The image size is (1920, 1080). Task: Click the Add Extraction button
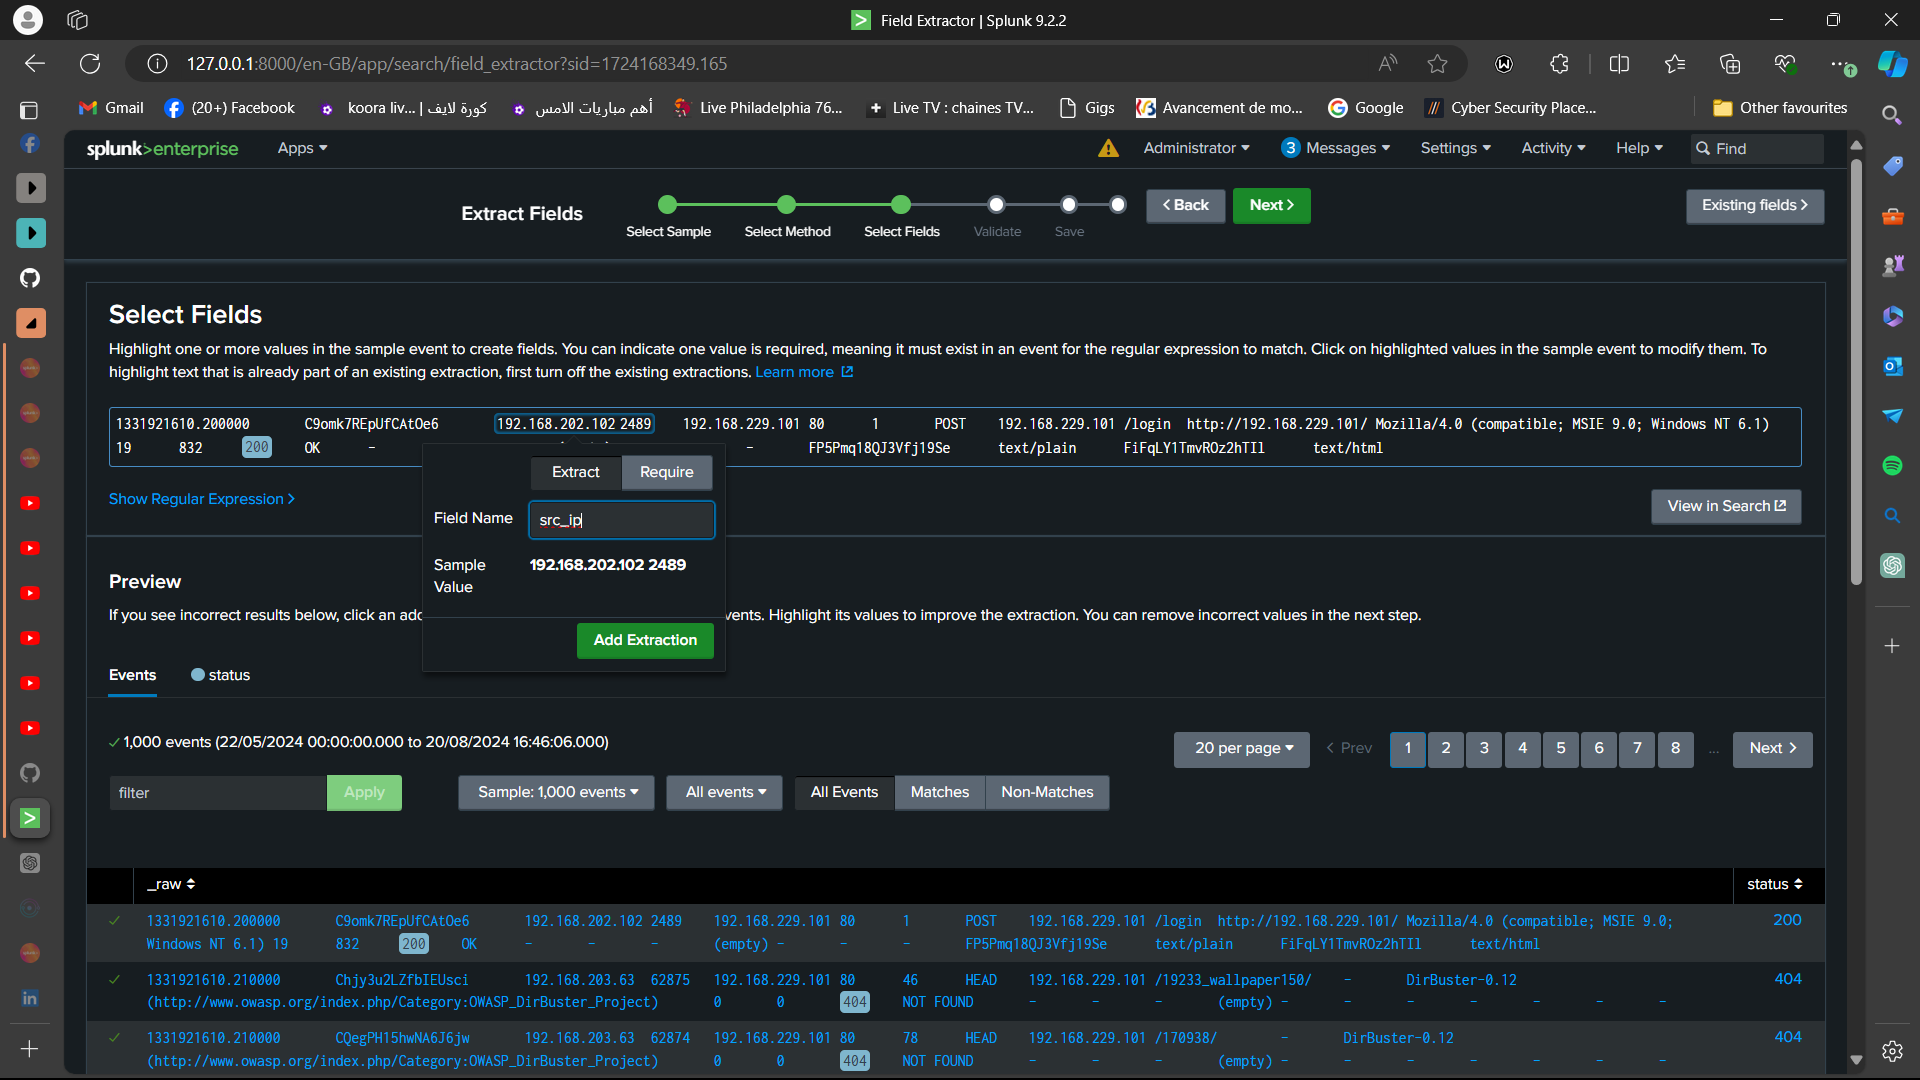click(x=645, y=640)
